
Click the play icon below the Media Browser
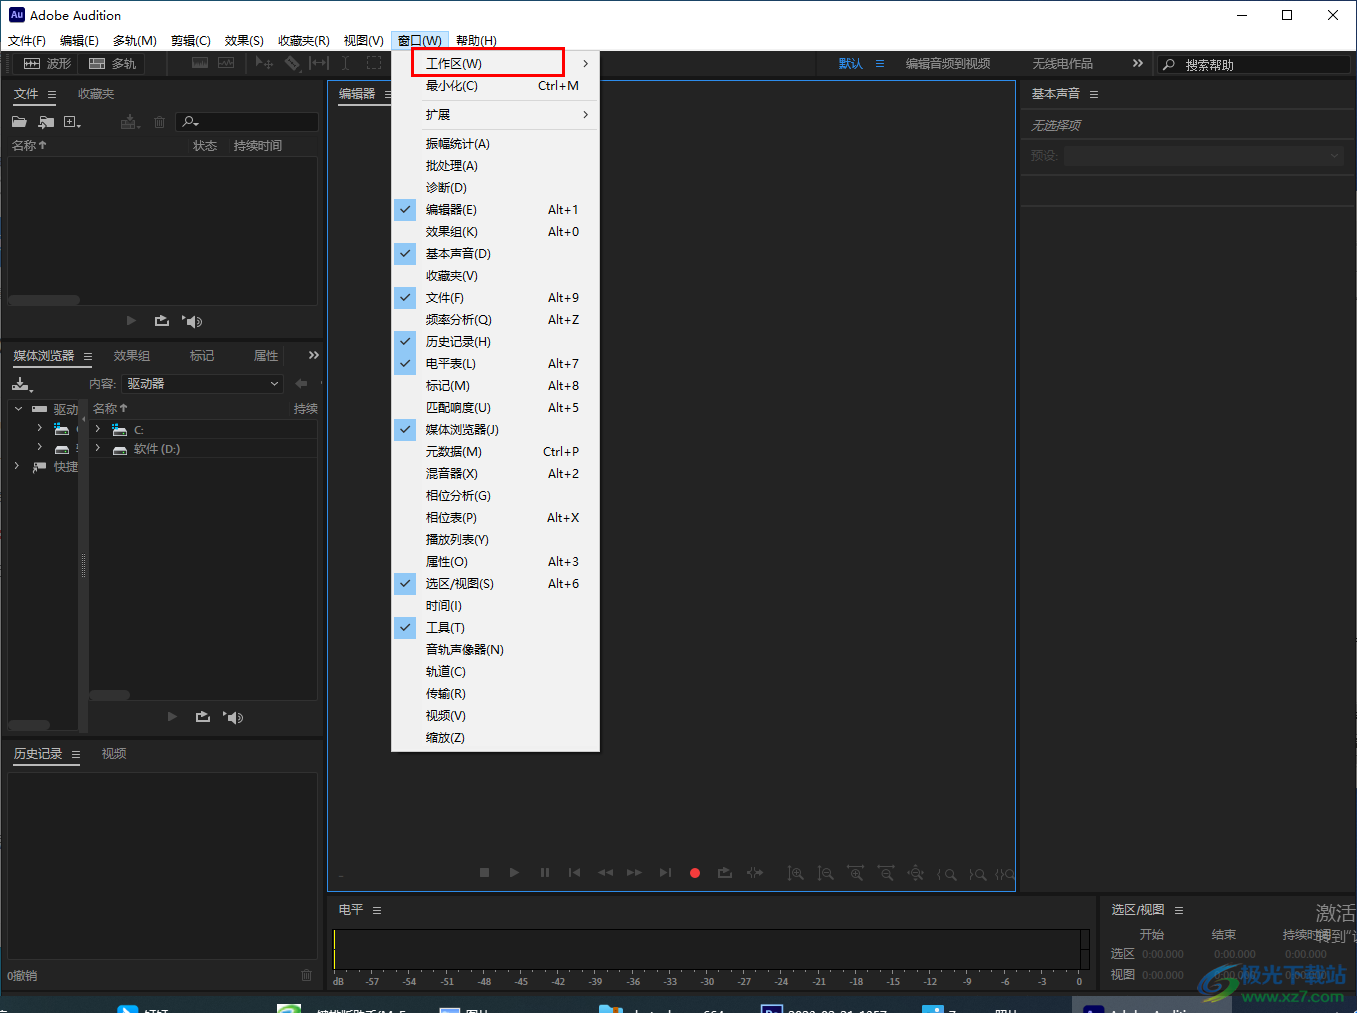click(172, 717)
